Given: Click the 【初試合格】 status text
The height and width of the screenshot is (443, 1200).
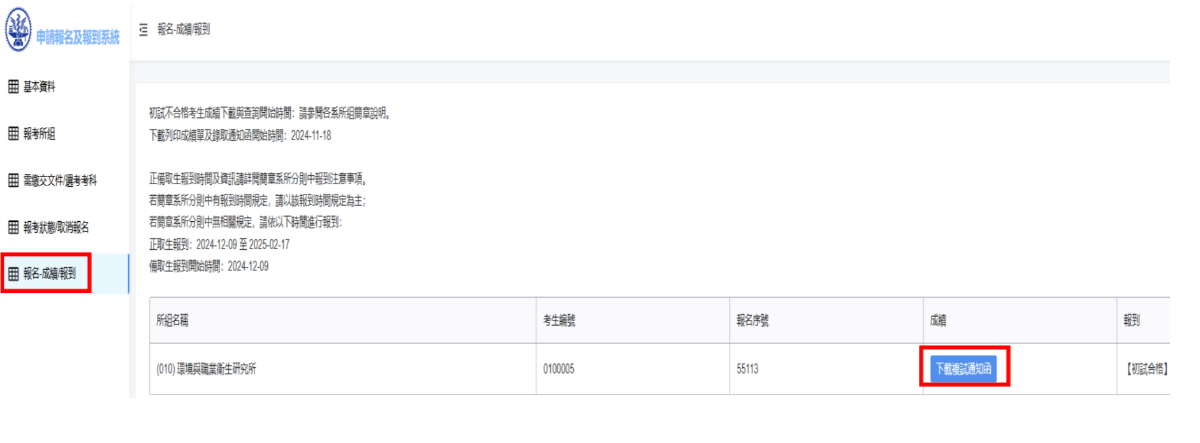Looking at the screenshot, I should pos(1146,369).
